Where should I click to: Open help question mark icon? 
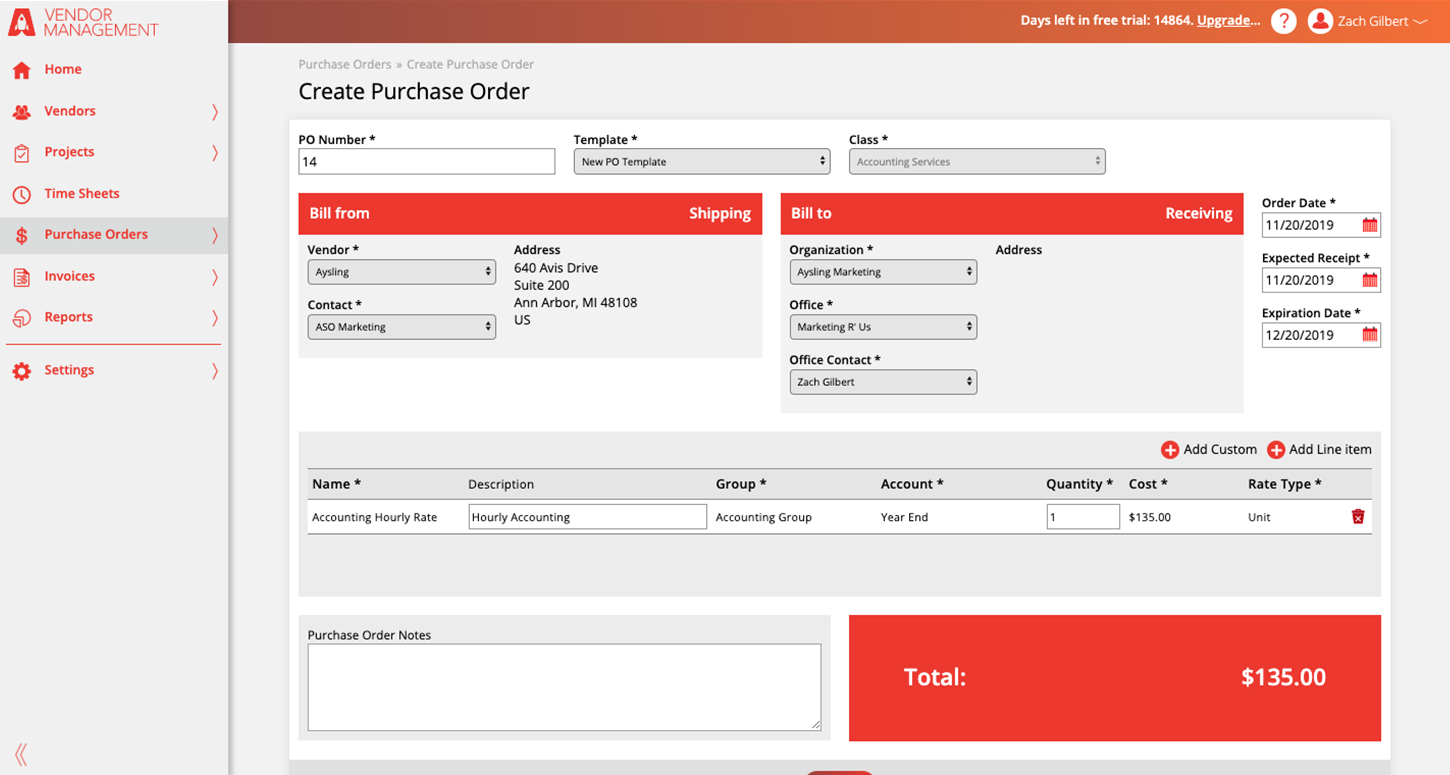[x=1284, y=21]
